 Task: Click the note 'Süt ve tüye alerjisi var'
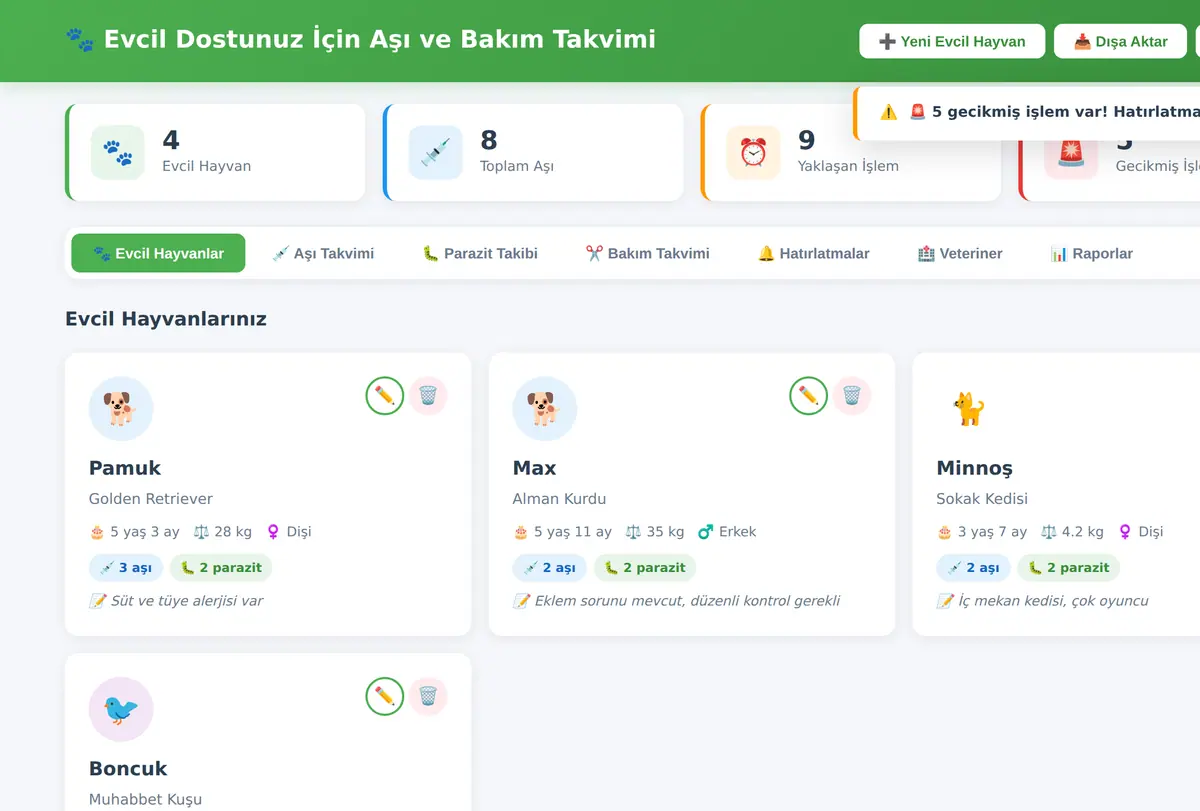point(176,601)
